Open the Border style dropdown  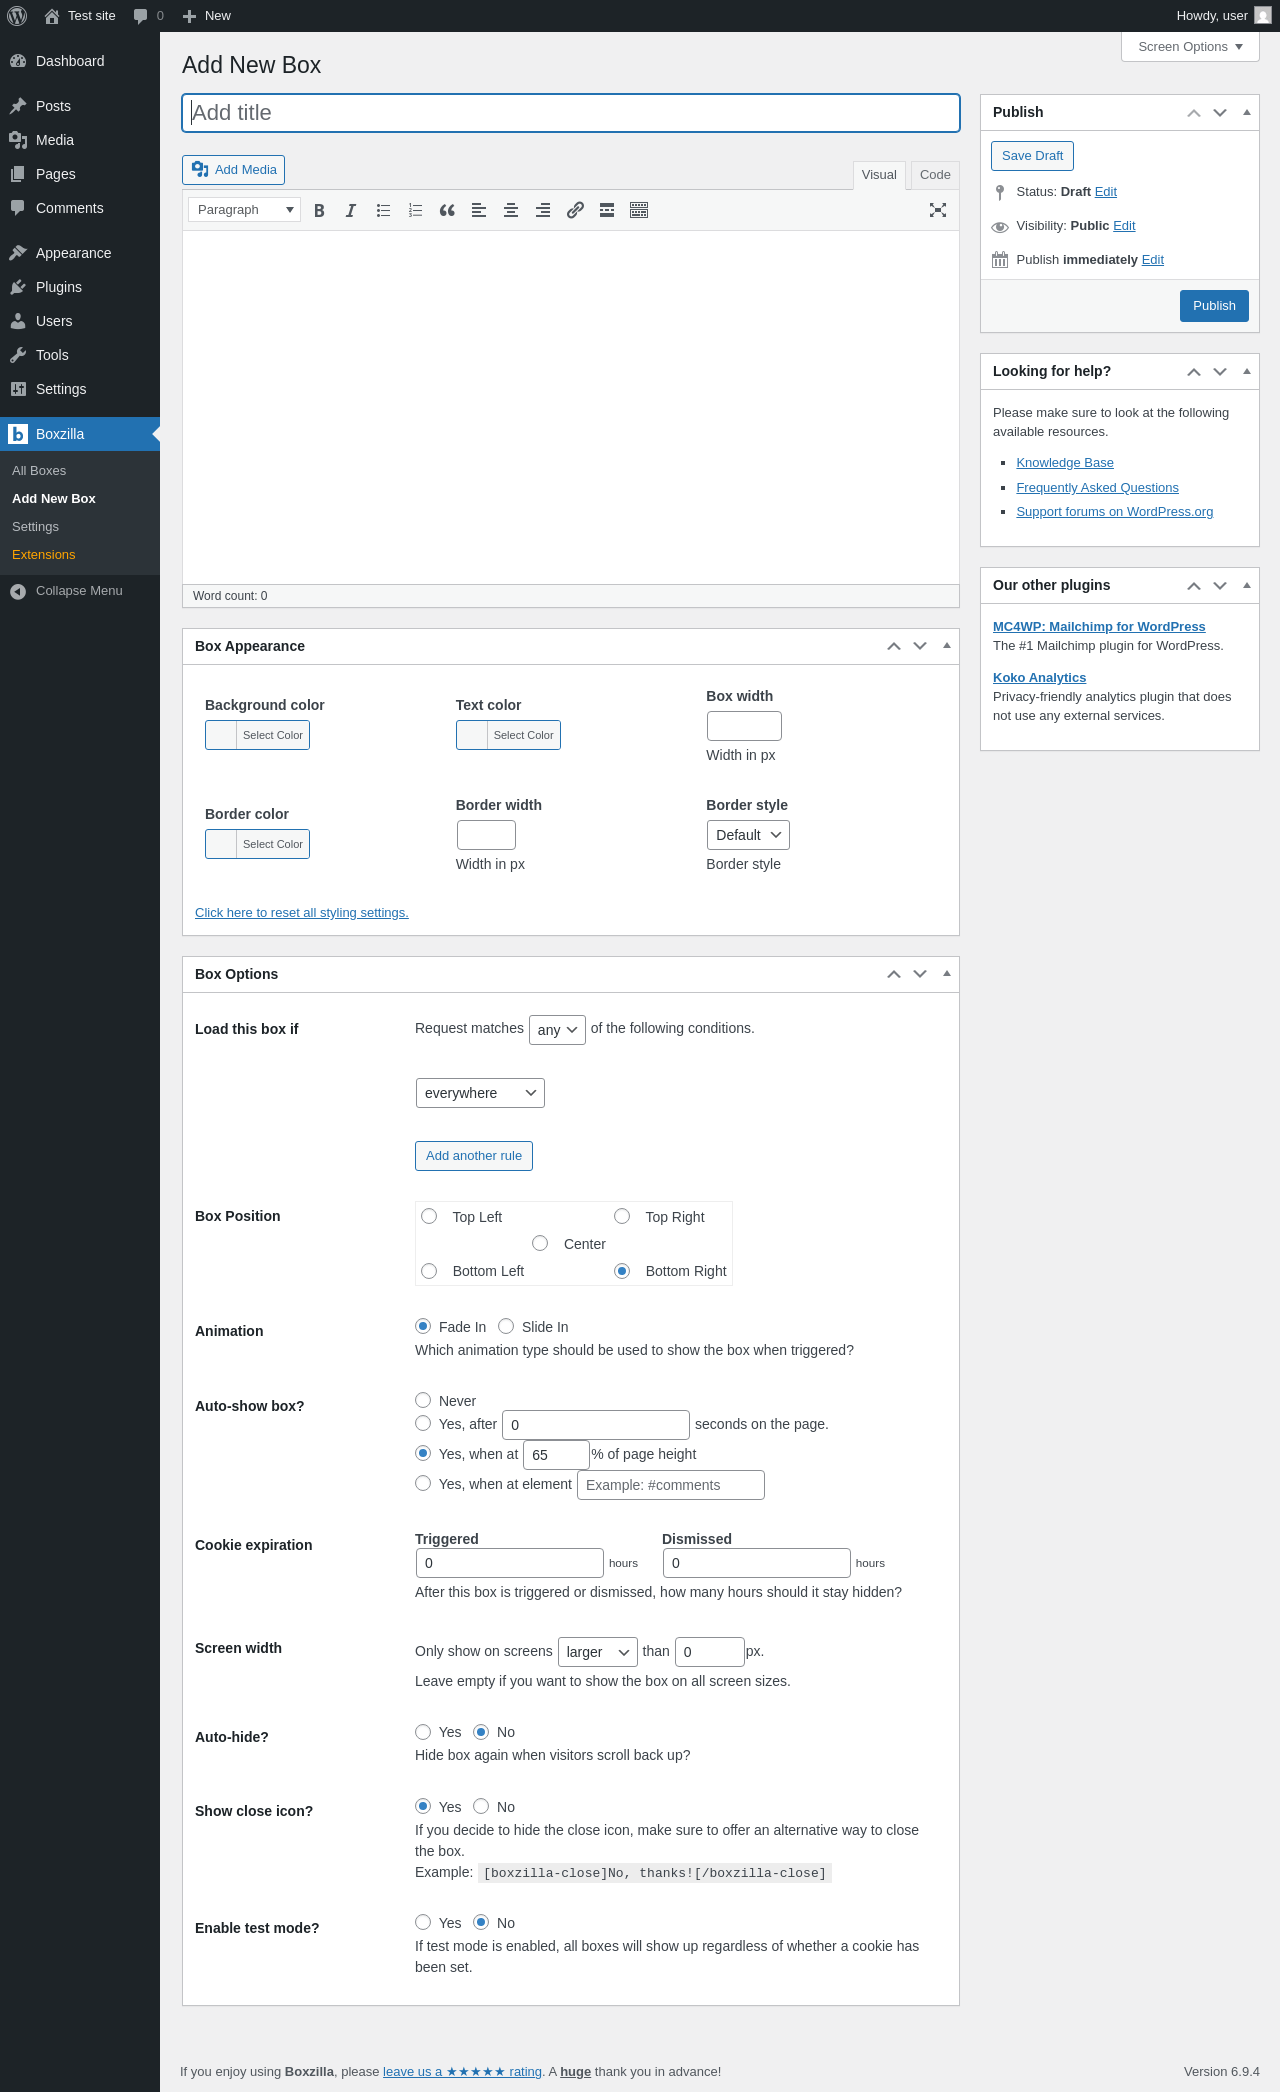point(748,835)
